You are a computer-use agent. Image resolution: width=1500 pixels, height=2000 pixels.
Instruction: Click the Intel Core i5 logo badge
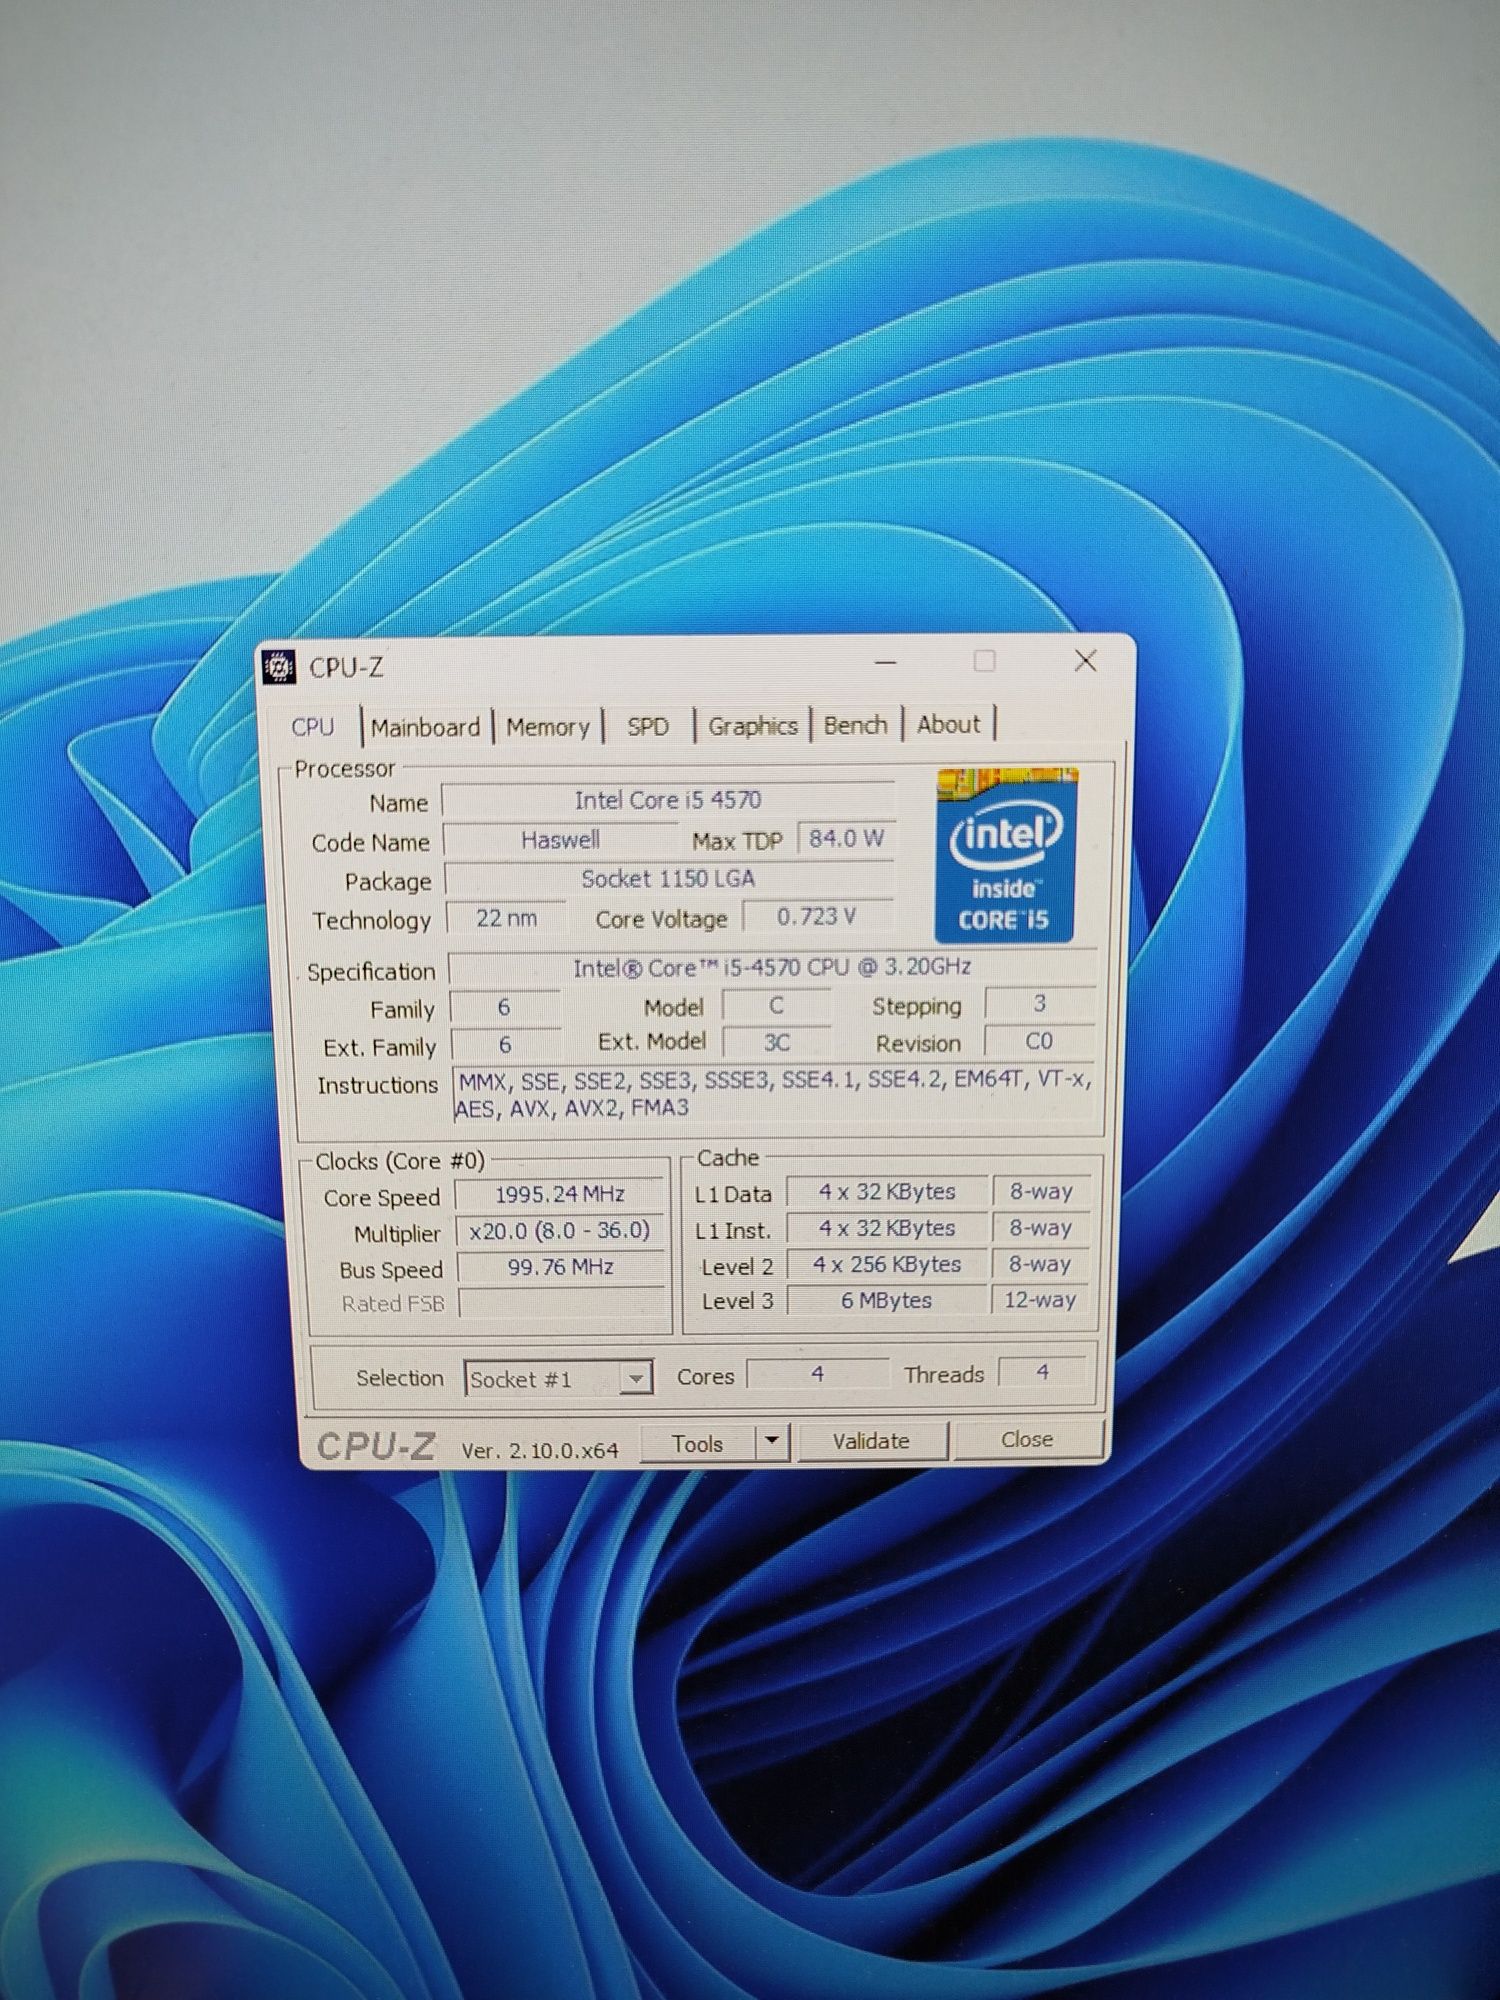point(1005,856)
